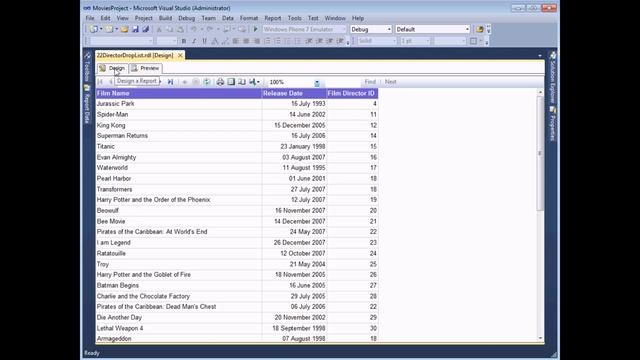
Task: Open the View menu
Action: 122,18
